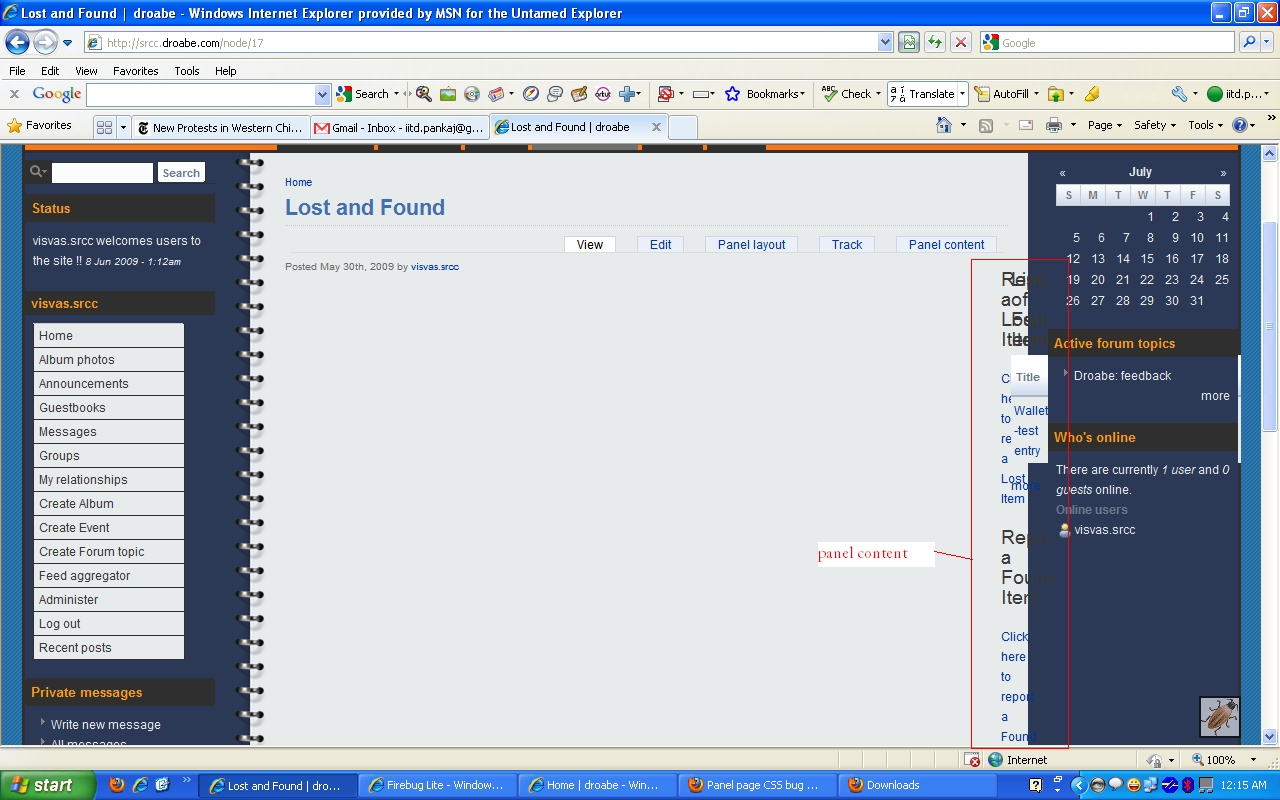Click the Read Mail envelope icon
The width and height of the screenshot is (1280, 800).
coord(1025,125)
